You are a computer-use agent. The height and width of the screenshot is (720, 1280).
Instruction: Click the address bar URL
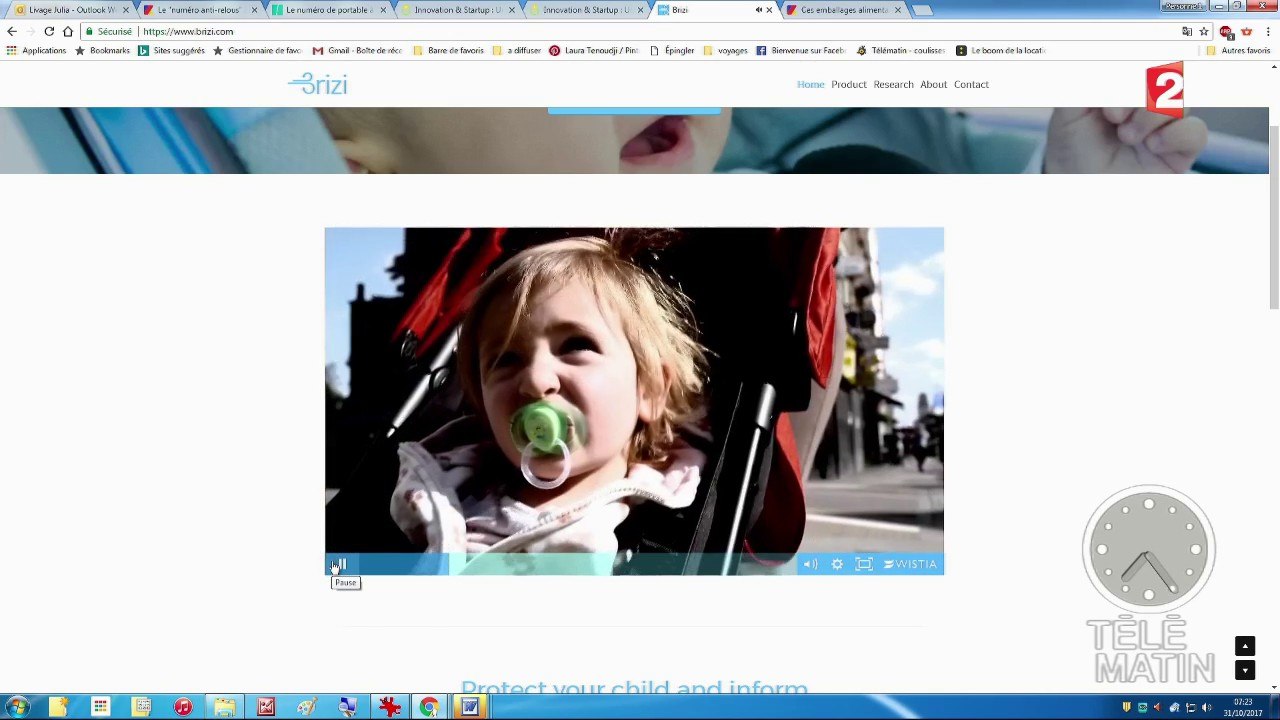pyautogui.click(x=188, y=32)
